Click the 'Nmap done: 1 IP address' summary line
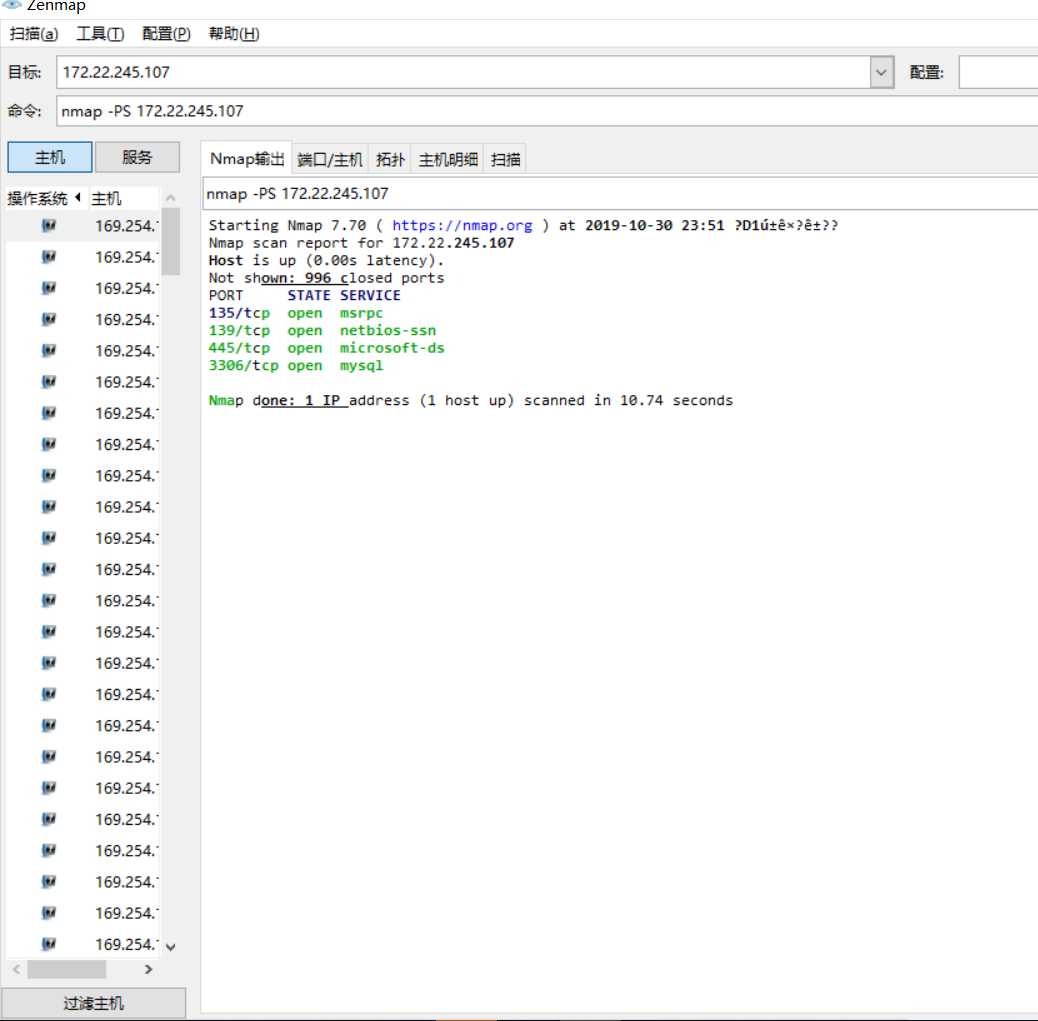The height and width of the screenshot is (1021, 1038). [471, 401]
